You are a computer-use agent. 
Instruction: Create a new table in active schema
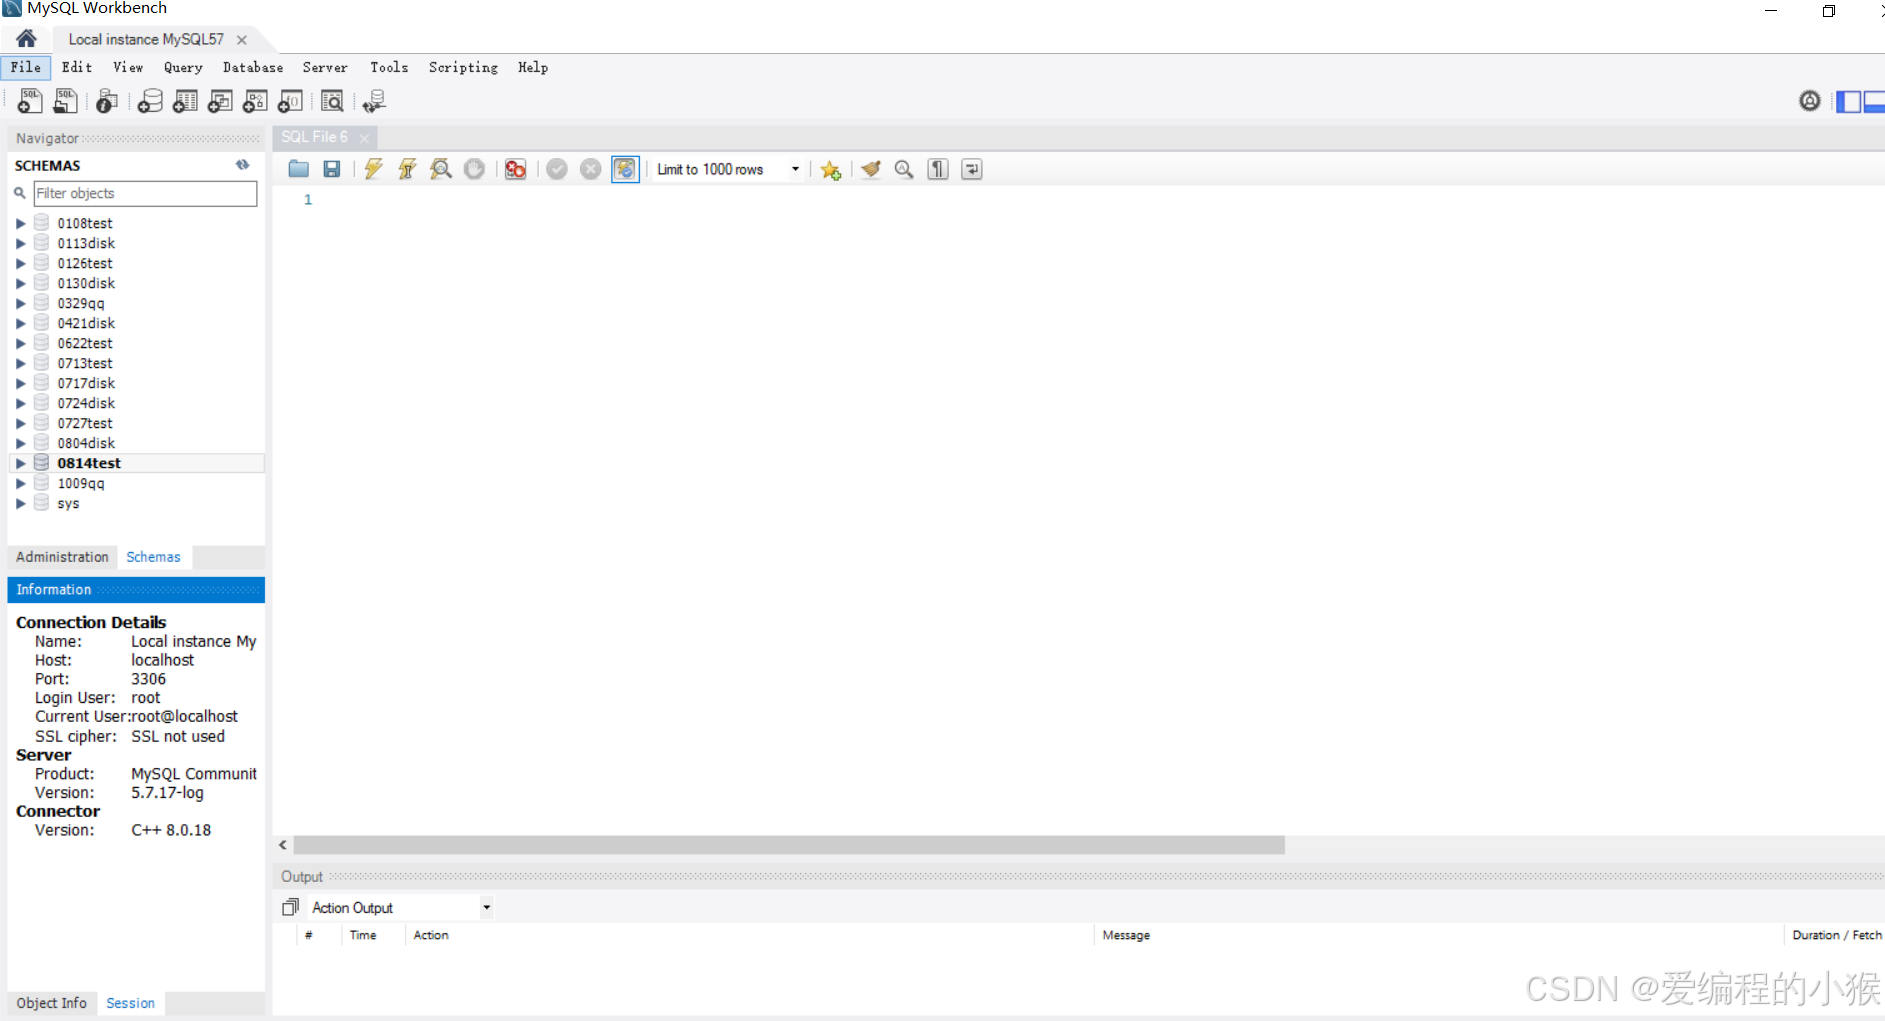click(x=185, y=101)
